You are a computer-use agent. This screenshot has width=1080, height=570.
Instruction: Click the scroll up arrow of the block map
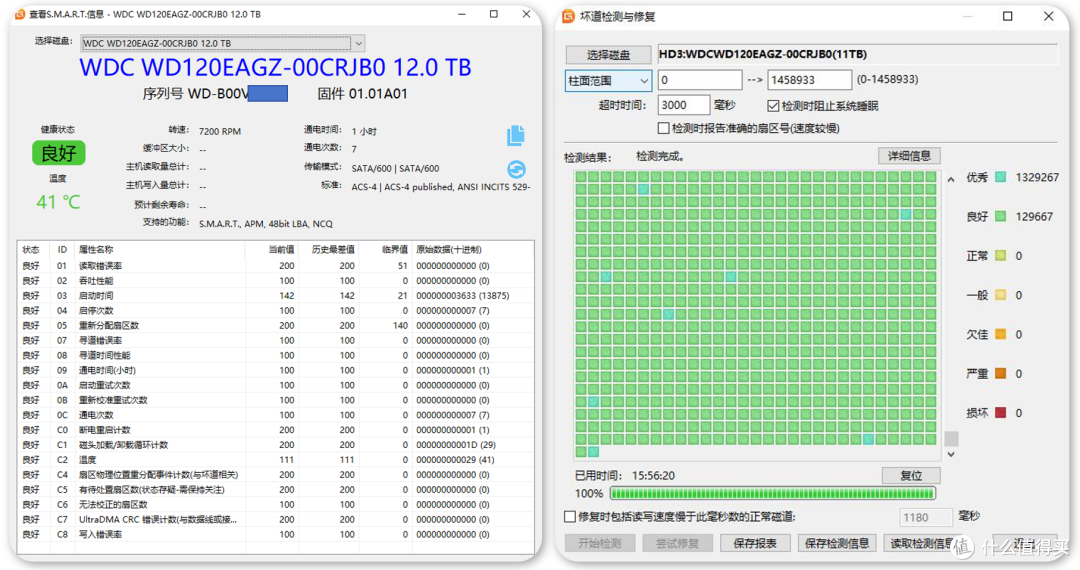point(951,179)
